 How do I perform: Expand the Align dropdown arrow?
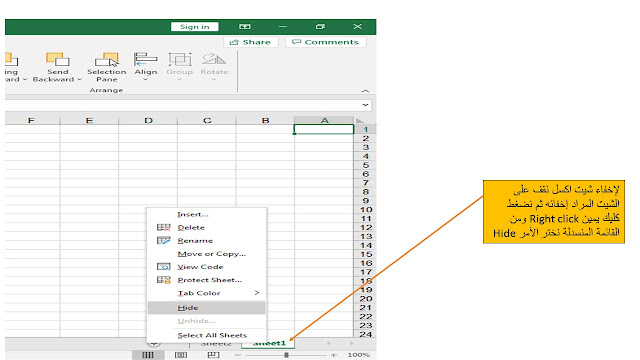click(145, 80)
